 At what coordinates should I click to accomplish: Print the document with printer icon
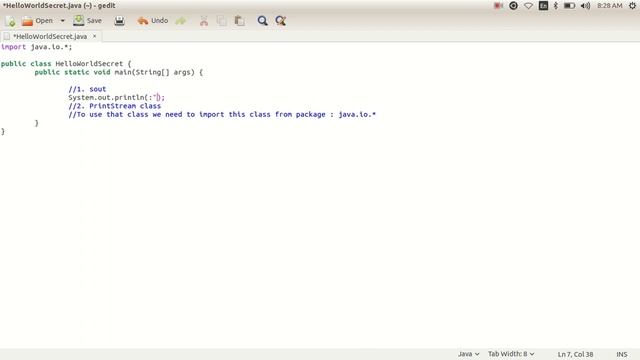[x=119, y=21]
